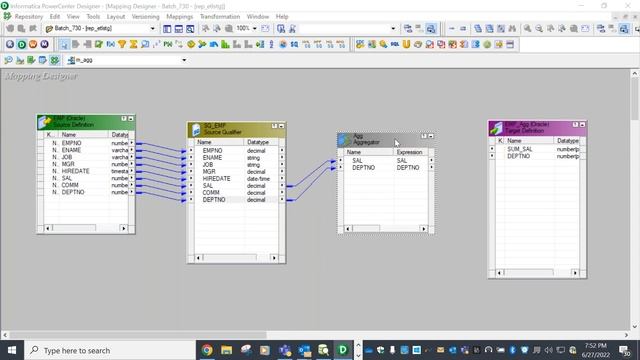
Task: Click the taskbar search box
Action: [x=110, y=350]
